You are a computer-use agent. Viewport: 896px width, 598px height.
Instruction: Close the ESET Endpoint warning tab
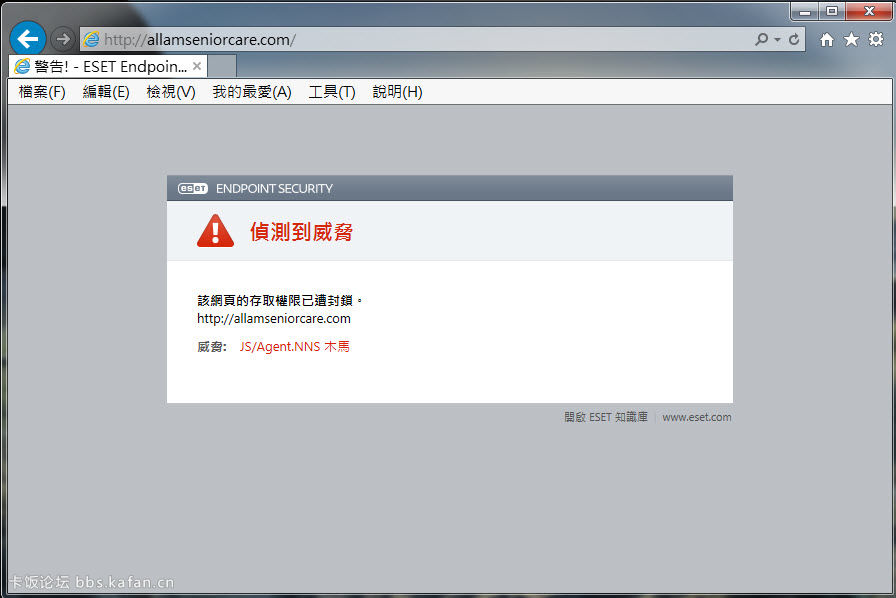tap(197, 66)
